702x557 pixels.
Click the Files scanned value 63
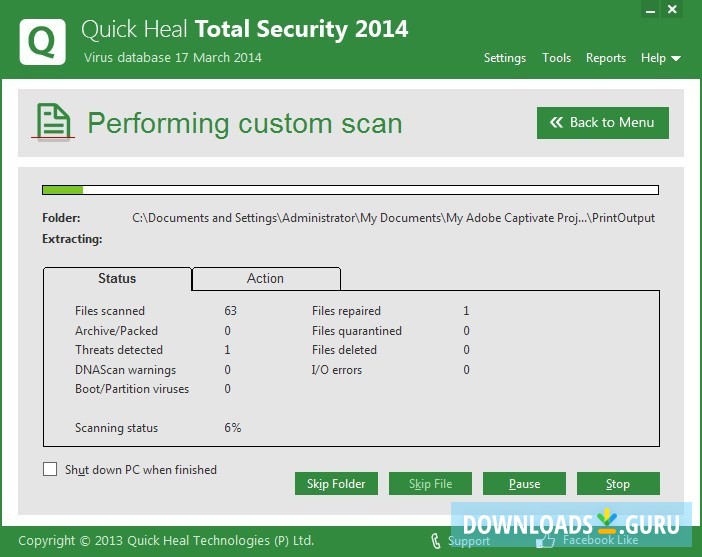pyautogui.click(x=231, y=311)
